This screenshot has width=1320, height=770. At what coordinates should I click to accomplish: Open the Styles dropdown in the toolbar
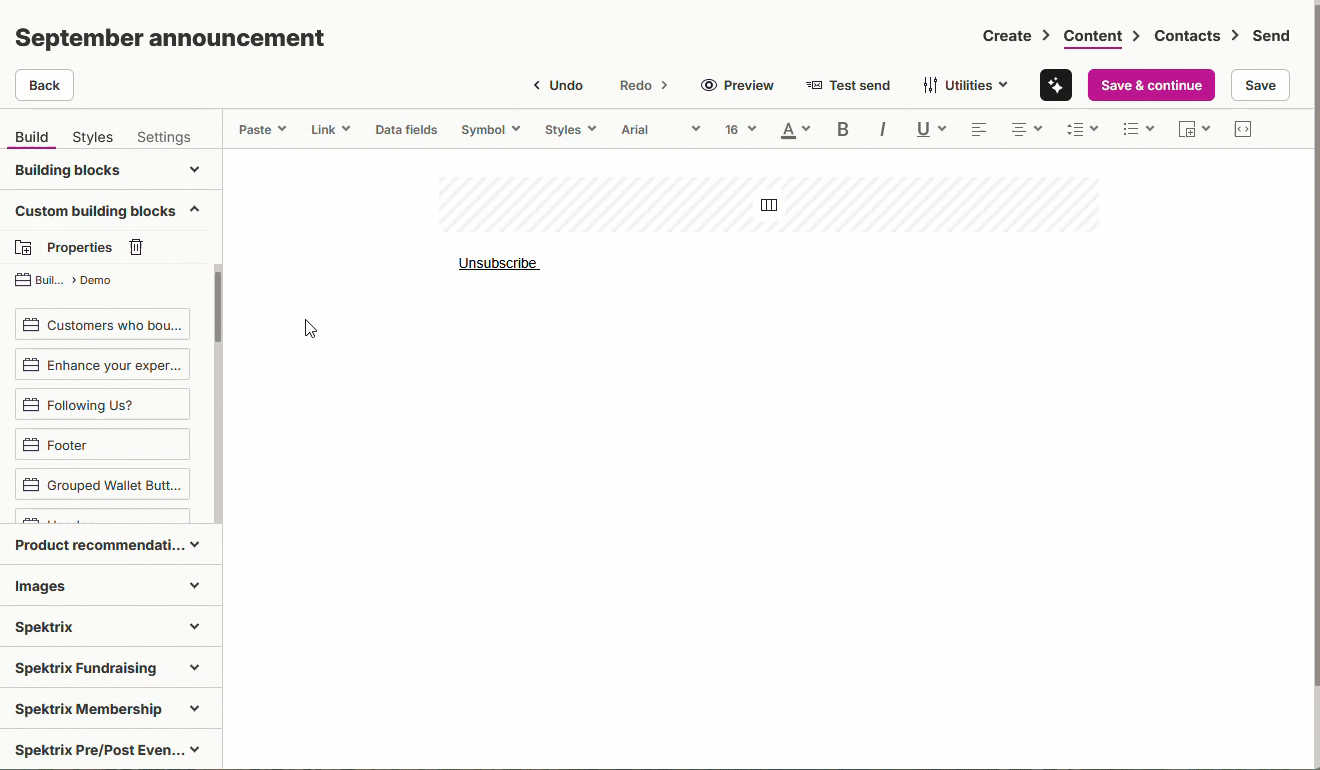570,129
